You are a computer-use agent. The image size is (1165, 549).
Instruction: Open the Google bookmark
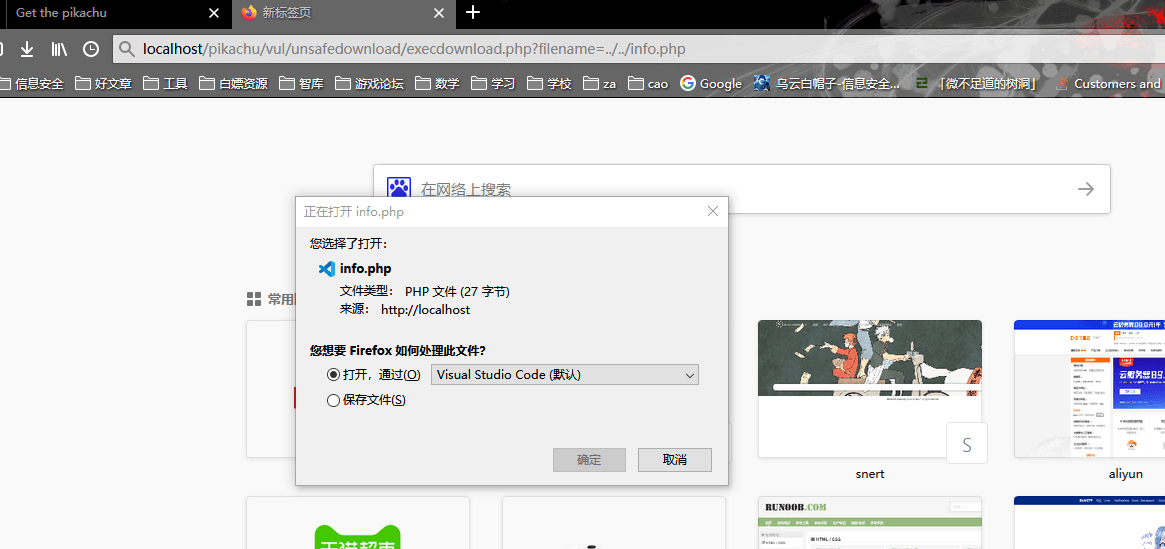[x=711, y=83]
